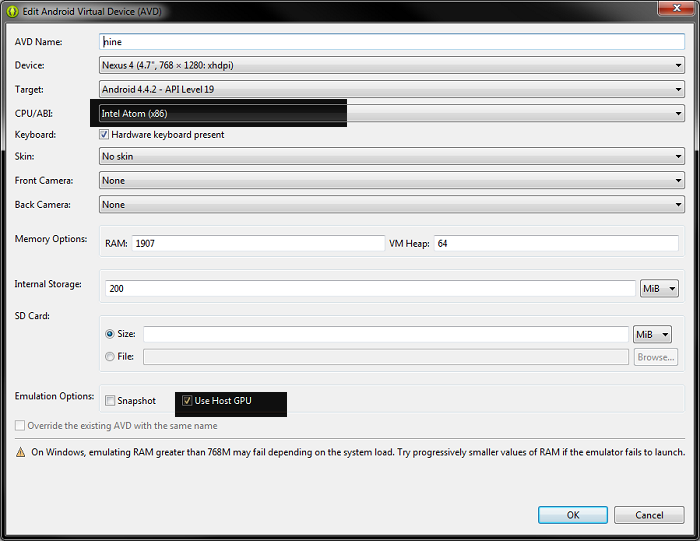Select the SD Card File radio button
This screenshot has height=541, width=700.
(x=109, y=356)
